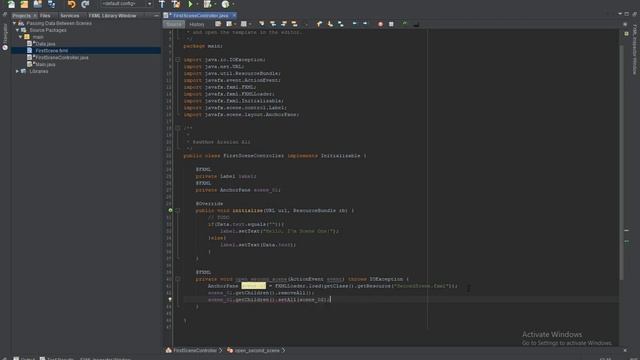Image resolution: width=640 pixels, height=360 pixels.
Task: Click the Previous Bookmark icon
Action: 319,24
